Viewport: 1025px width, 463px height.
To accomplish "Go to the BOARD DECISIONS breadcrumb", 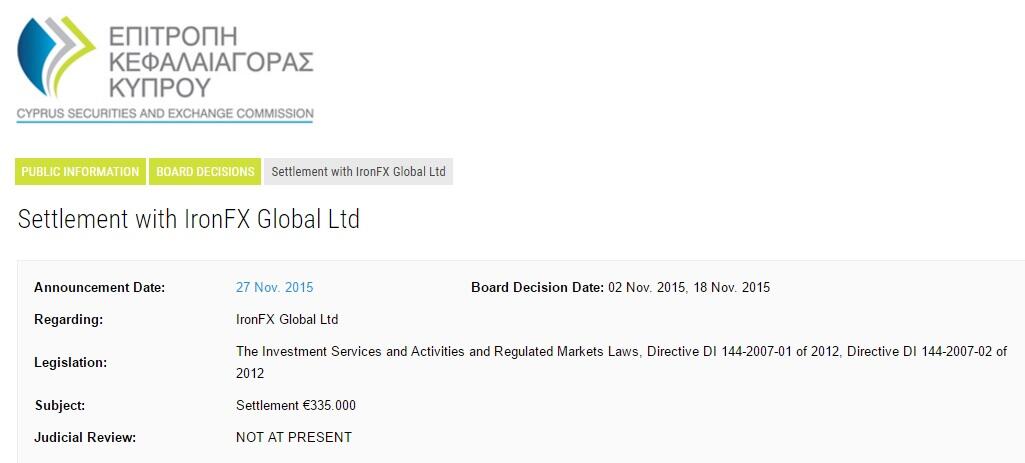I will [x=205, y=171].
